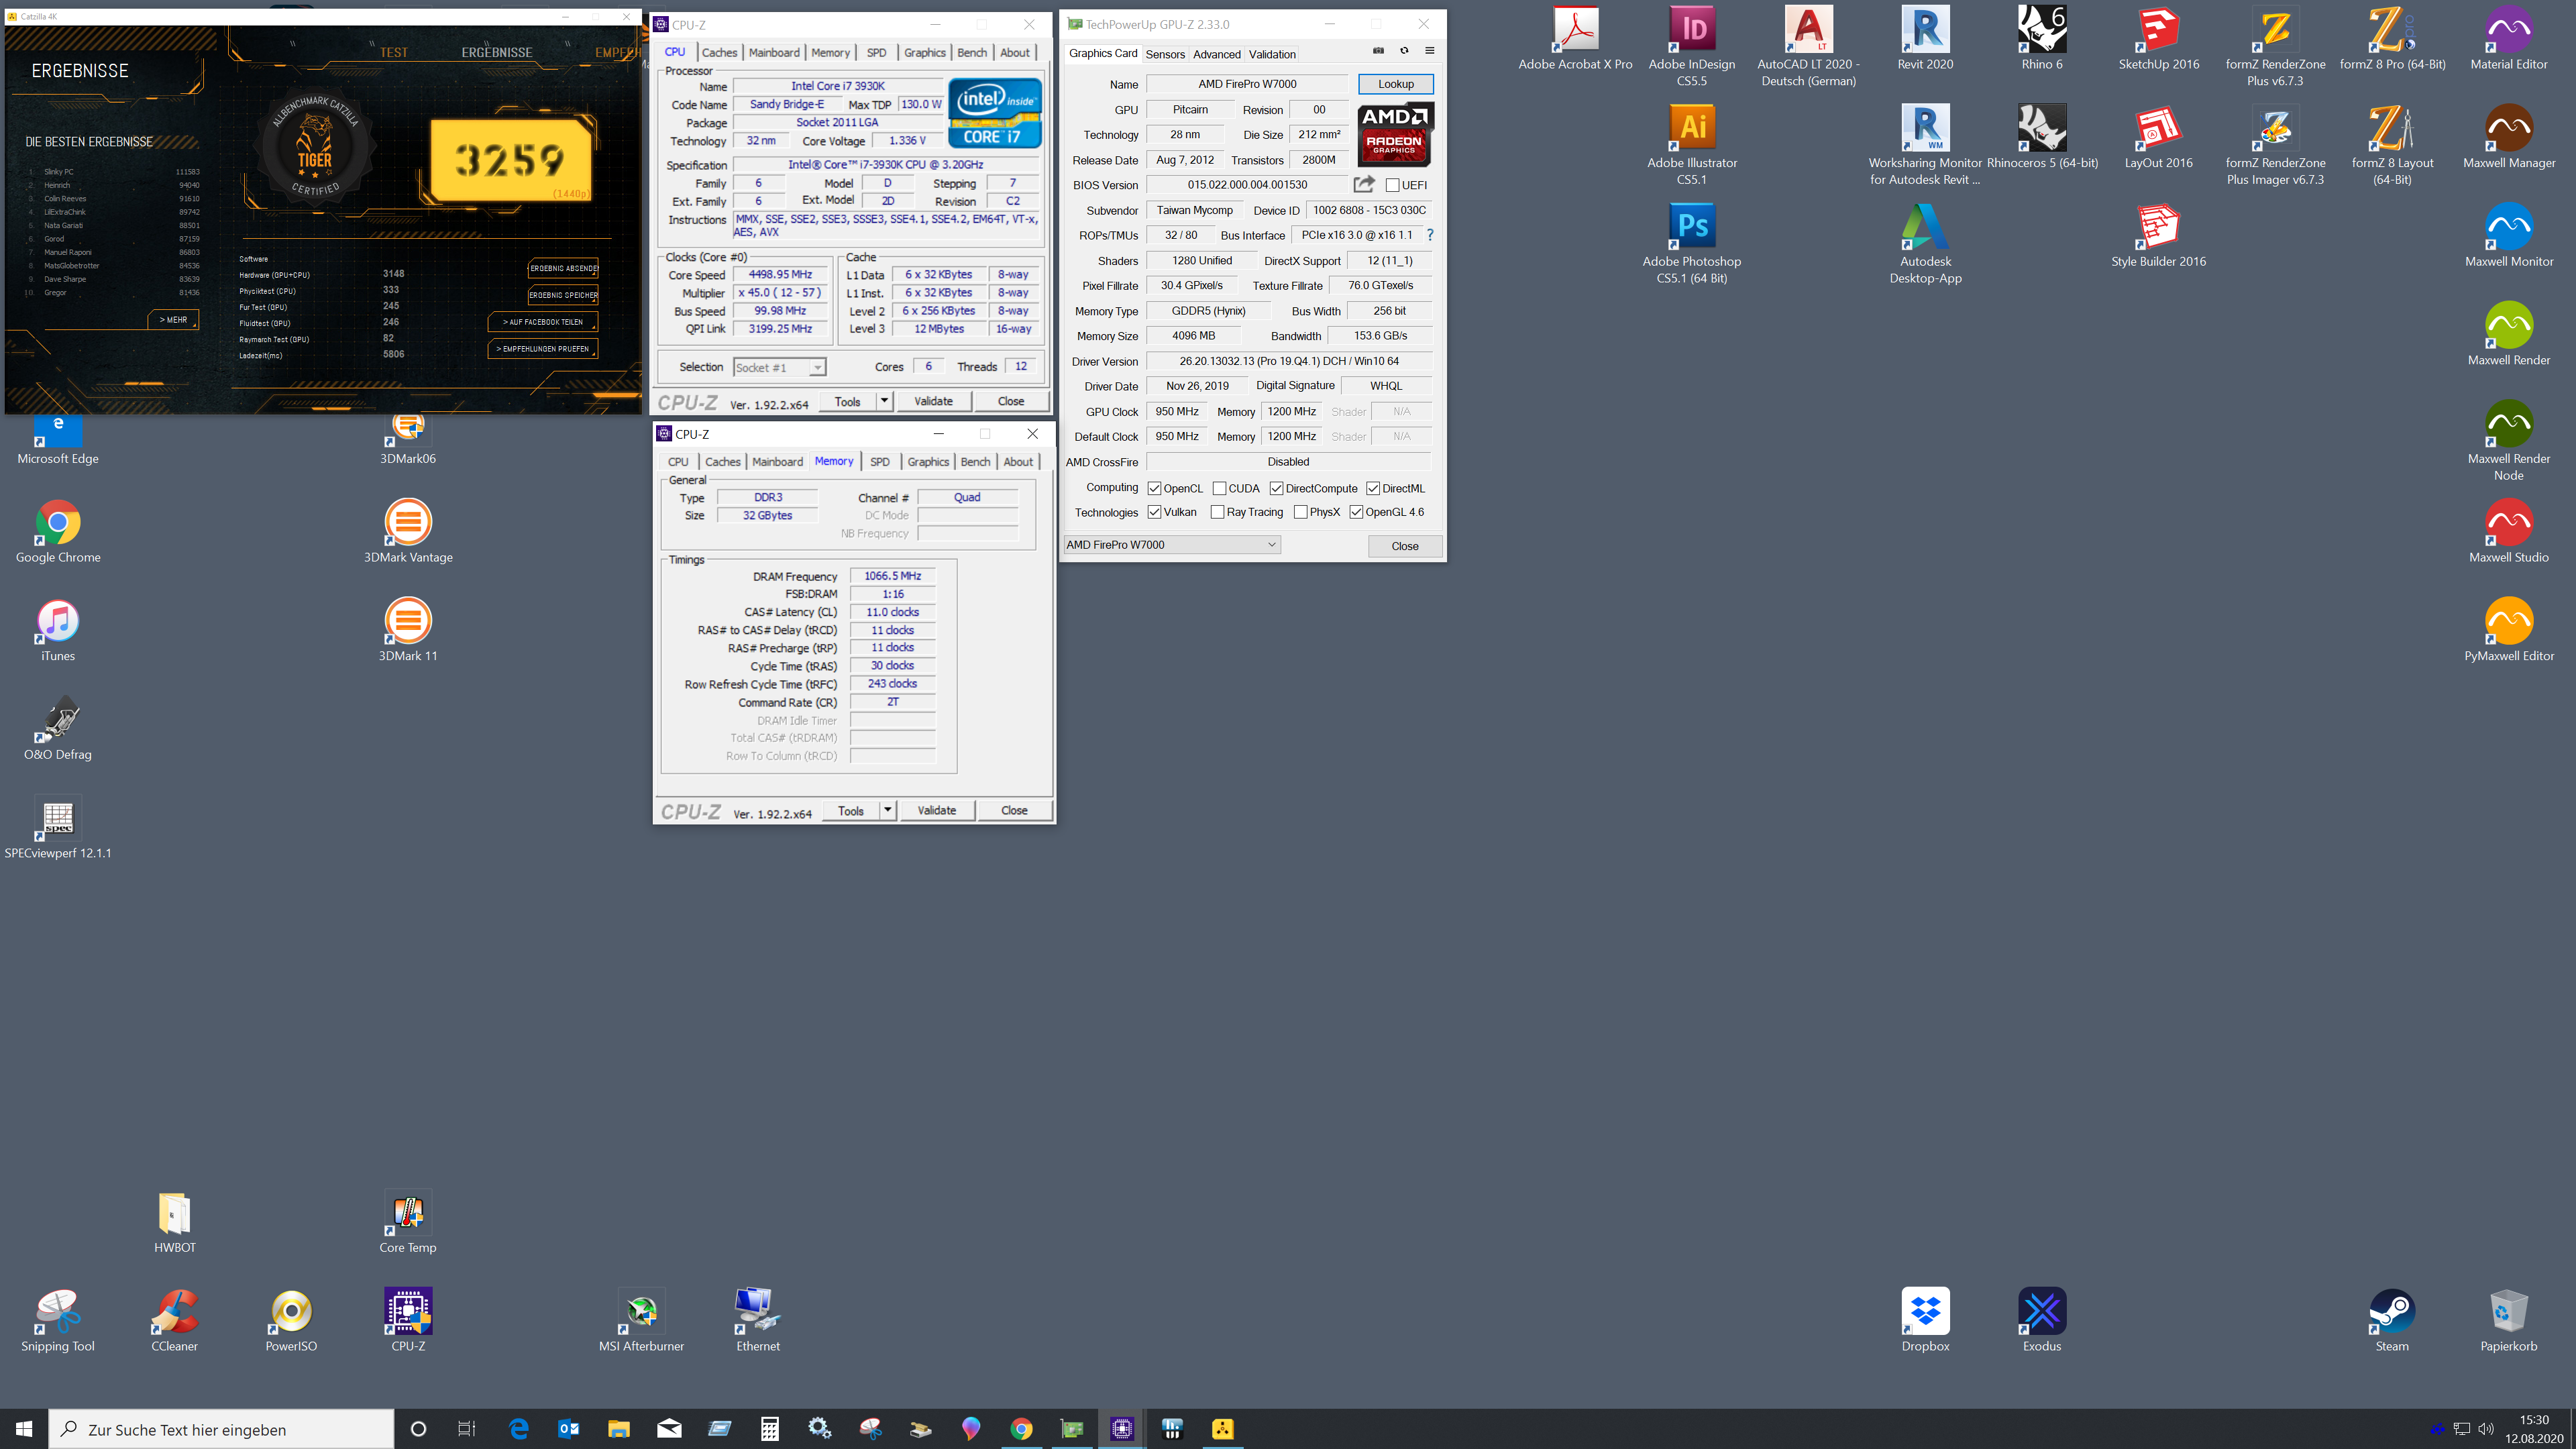
Task: Click the BIOS version share/export icon in GPU-Z
Action: 1364,184
